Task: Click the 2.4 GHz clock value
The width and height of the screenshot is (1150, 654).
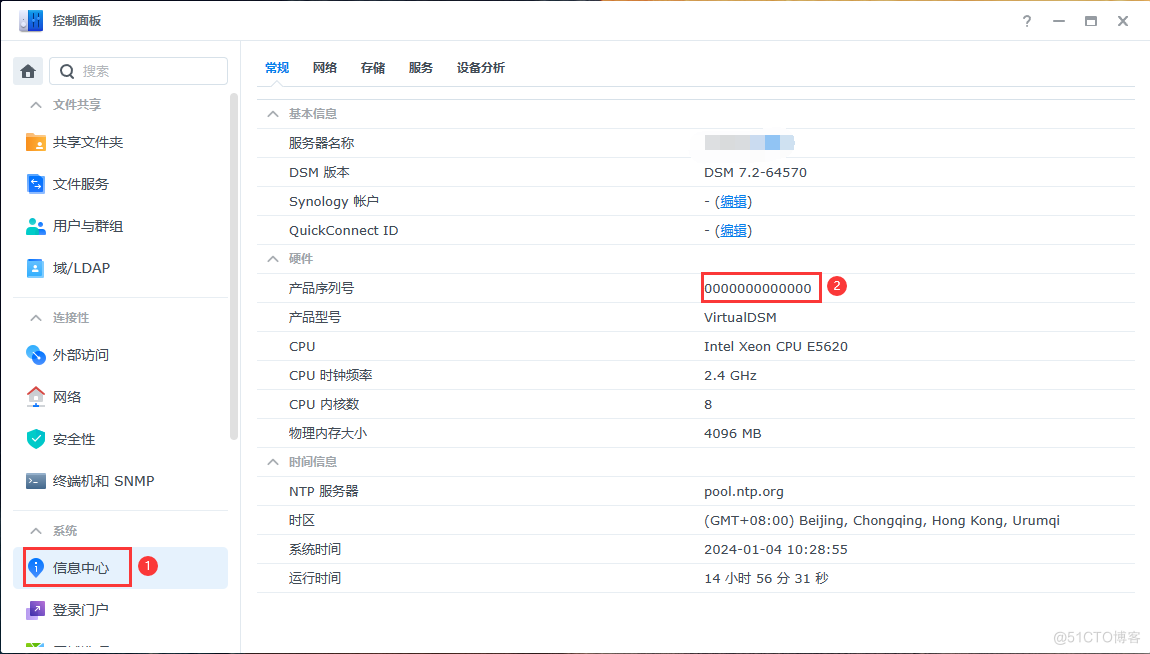Action: tap(730, 375)
